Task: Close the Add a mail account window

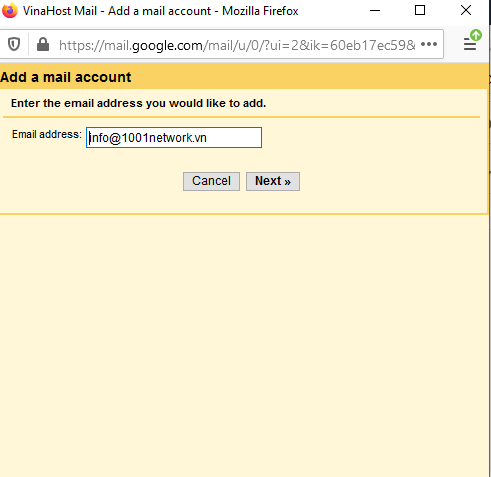Action: (466, 11)
